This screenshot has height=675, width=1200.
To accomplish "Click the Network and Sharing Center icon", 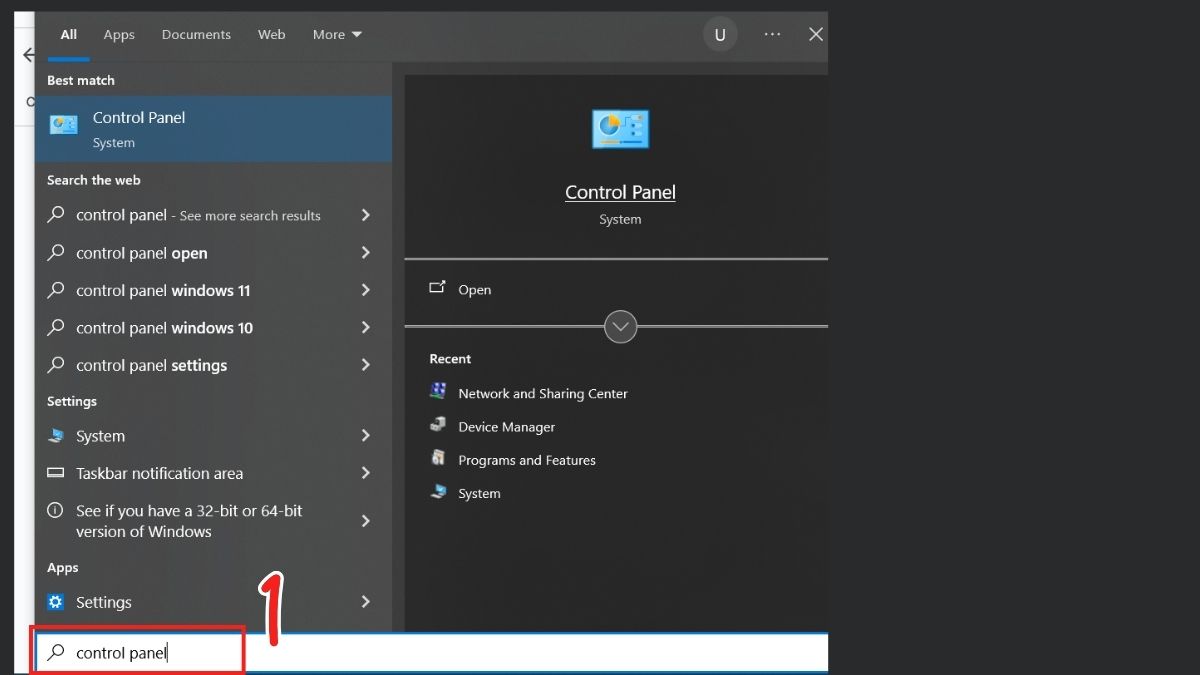I will pos(438,391).
